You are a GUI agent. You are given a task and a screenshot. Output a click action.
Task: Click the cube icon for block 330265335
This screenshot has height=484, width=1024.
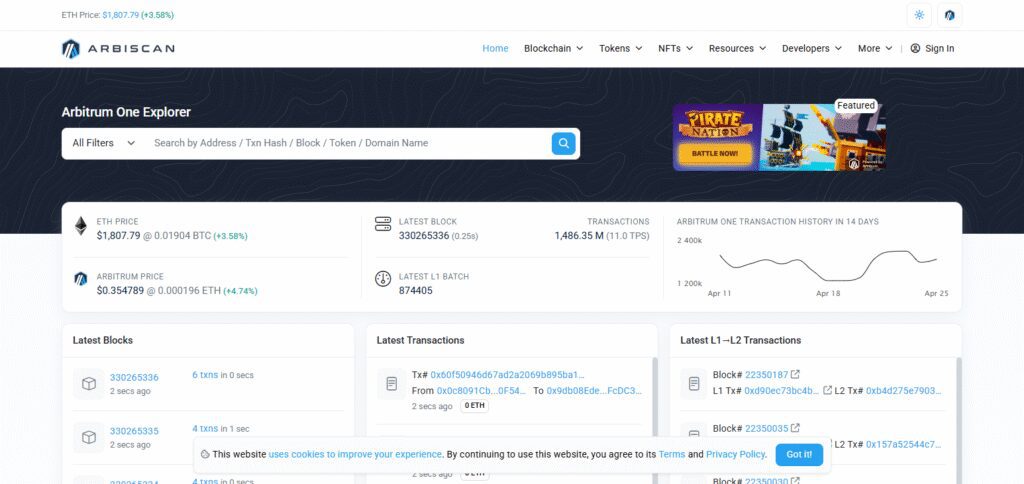[x=89, y=438]
